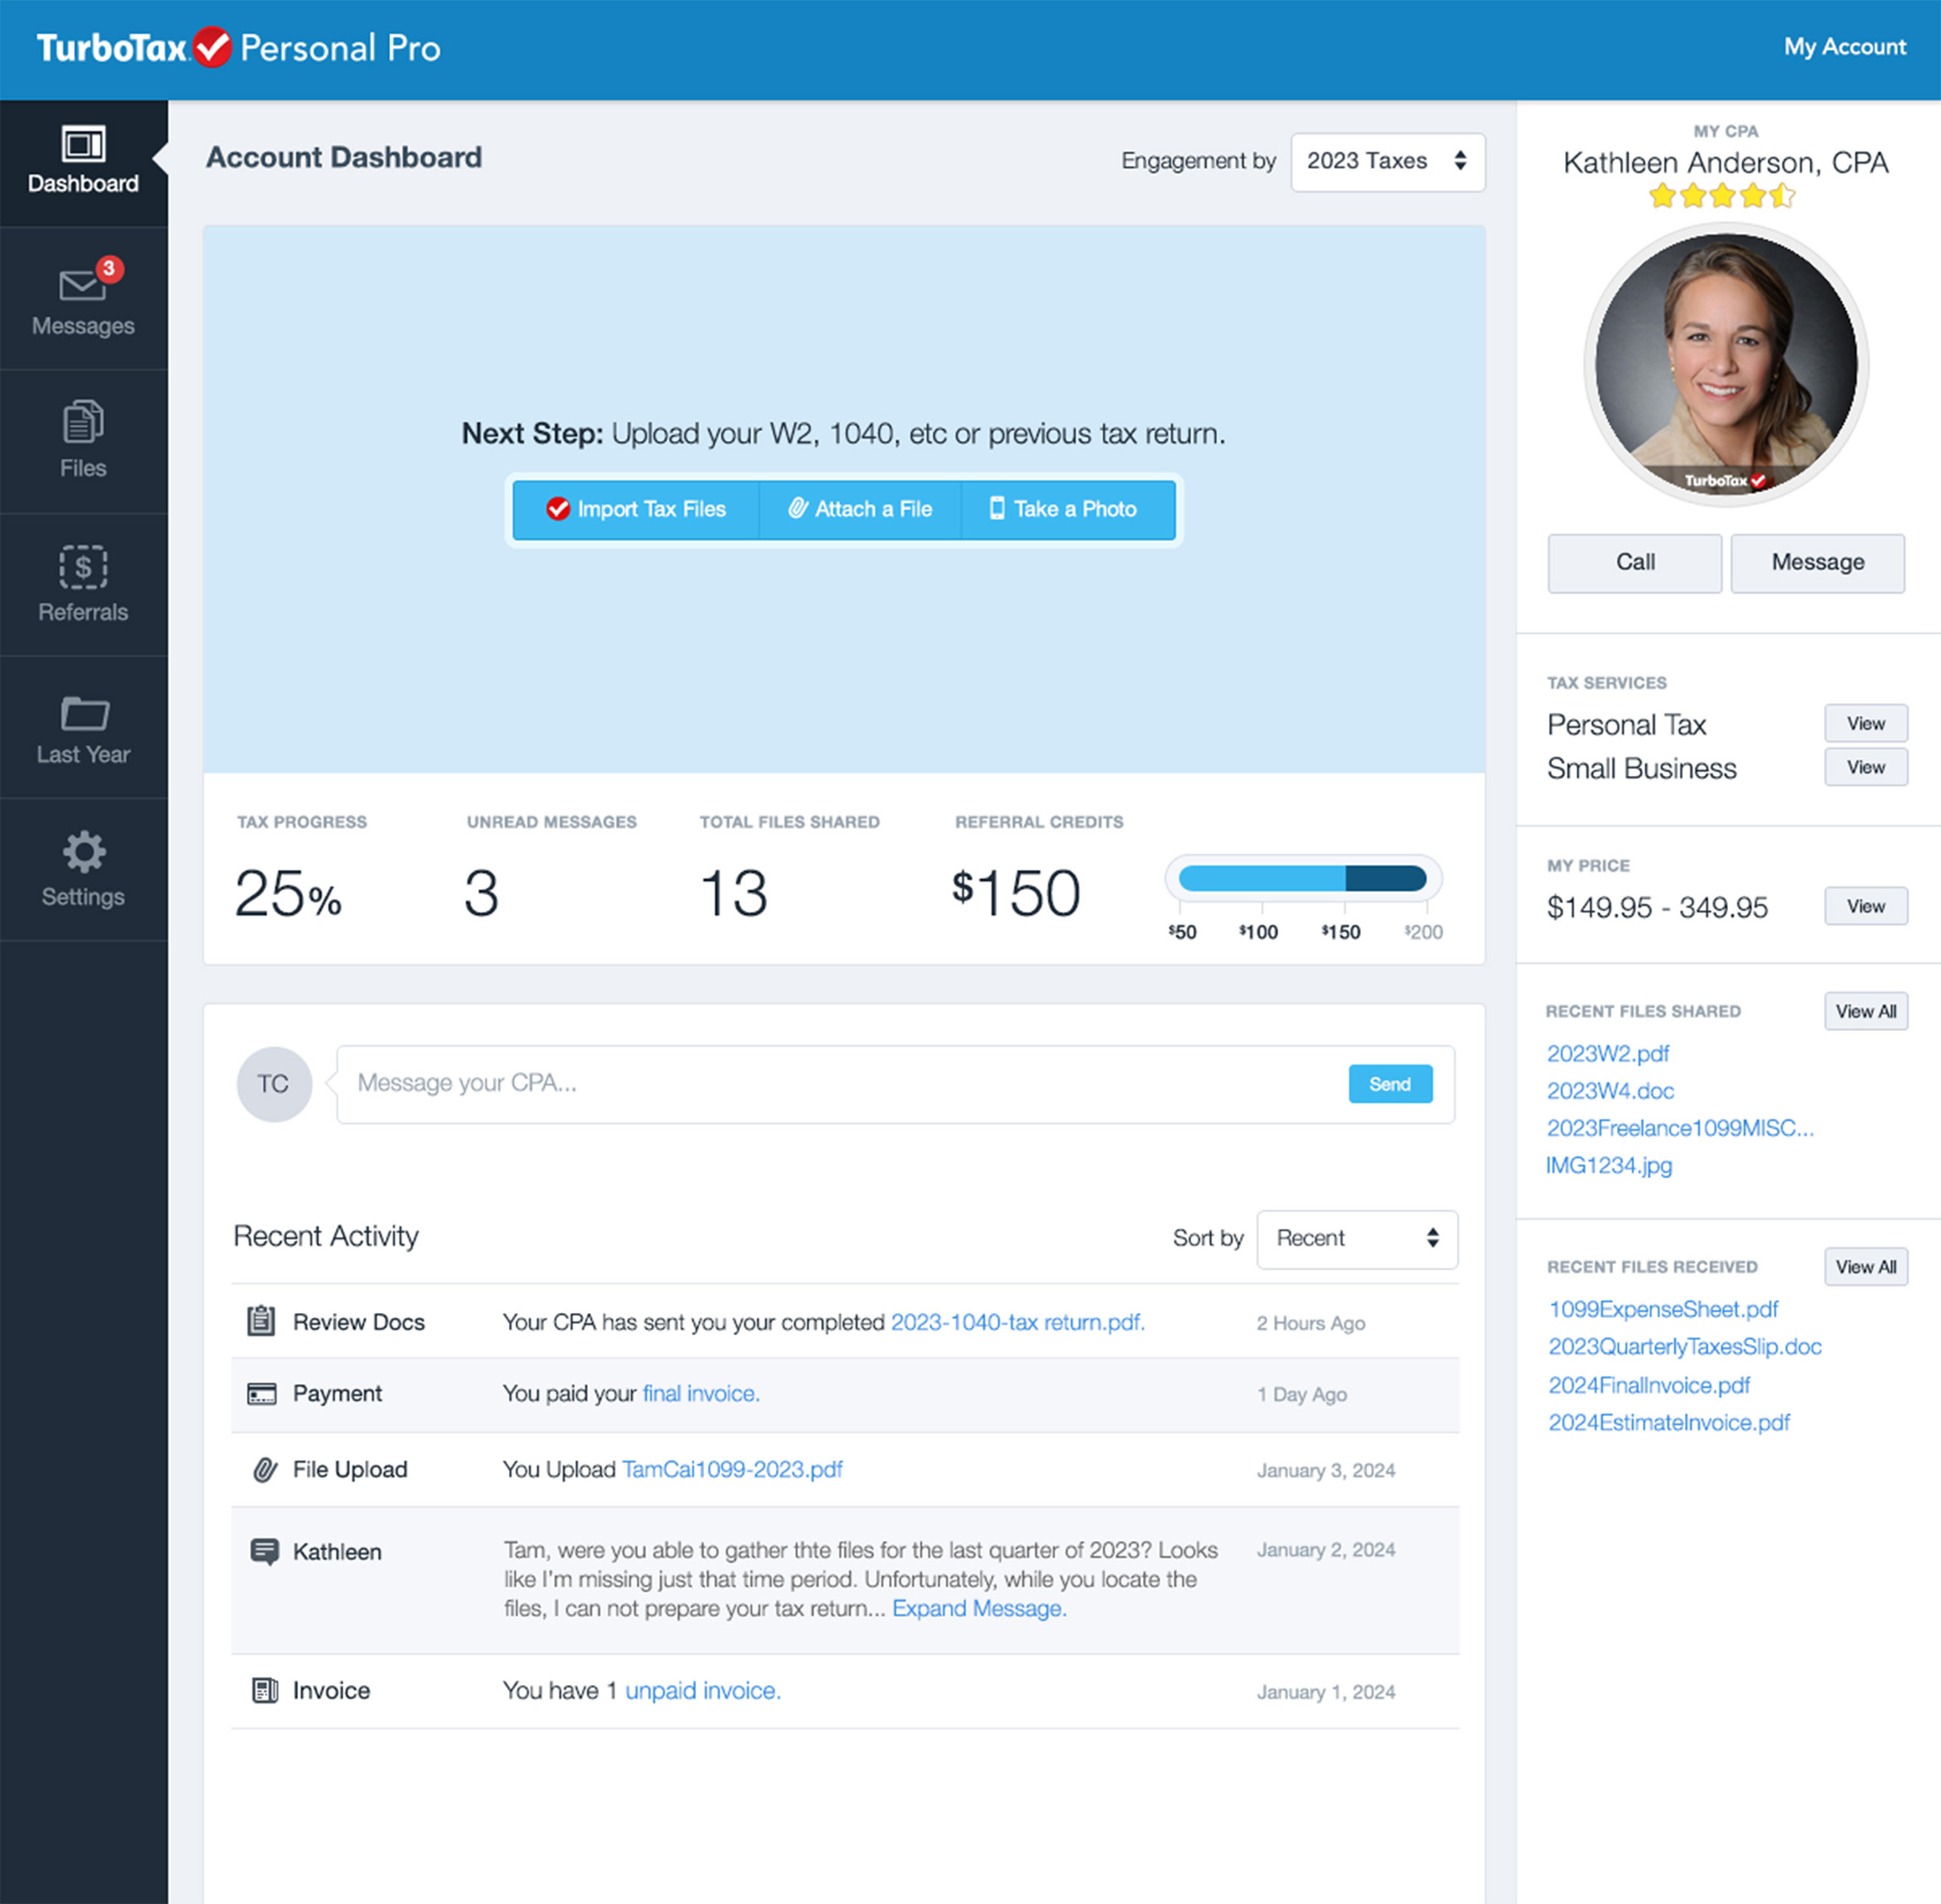
Task: Click the '2 Hours Ago' timestamp
Action: click(x=1310, y=1323)
